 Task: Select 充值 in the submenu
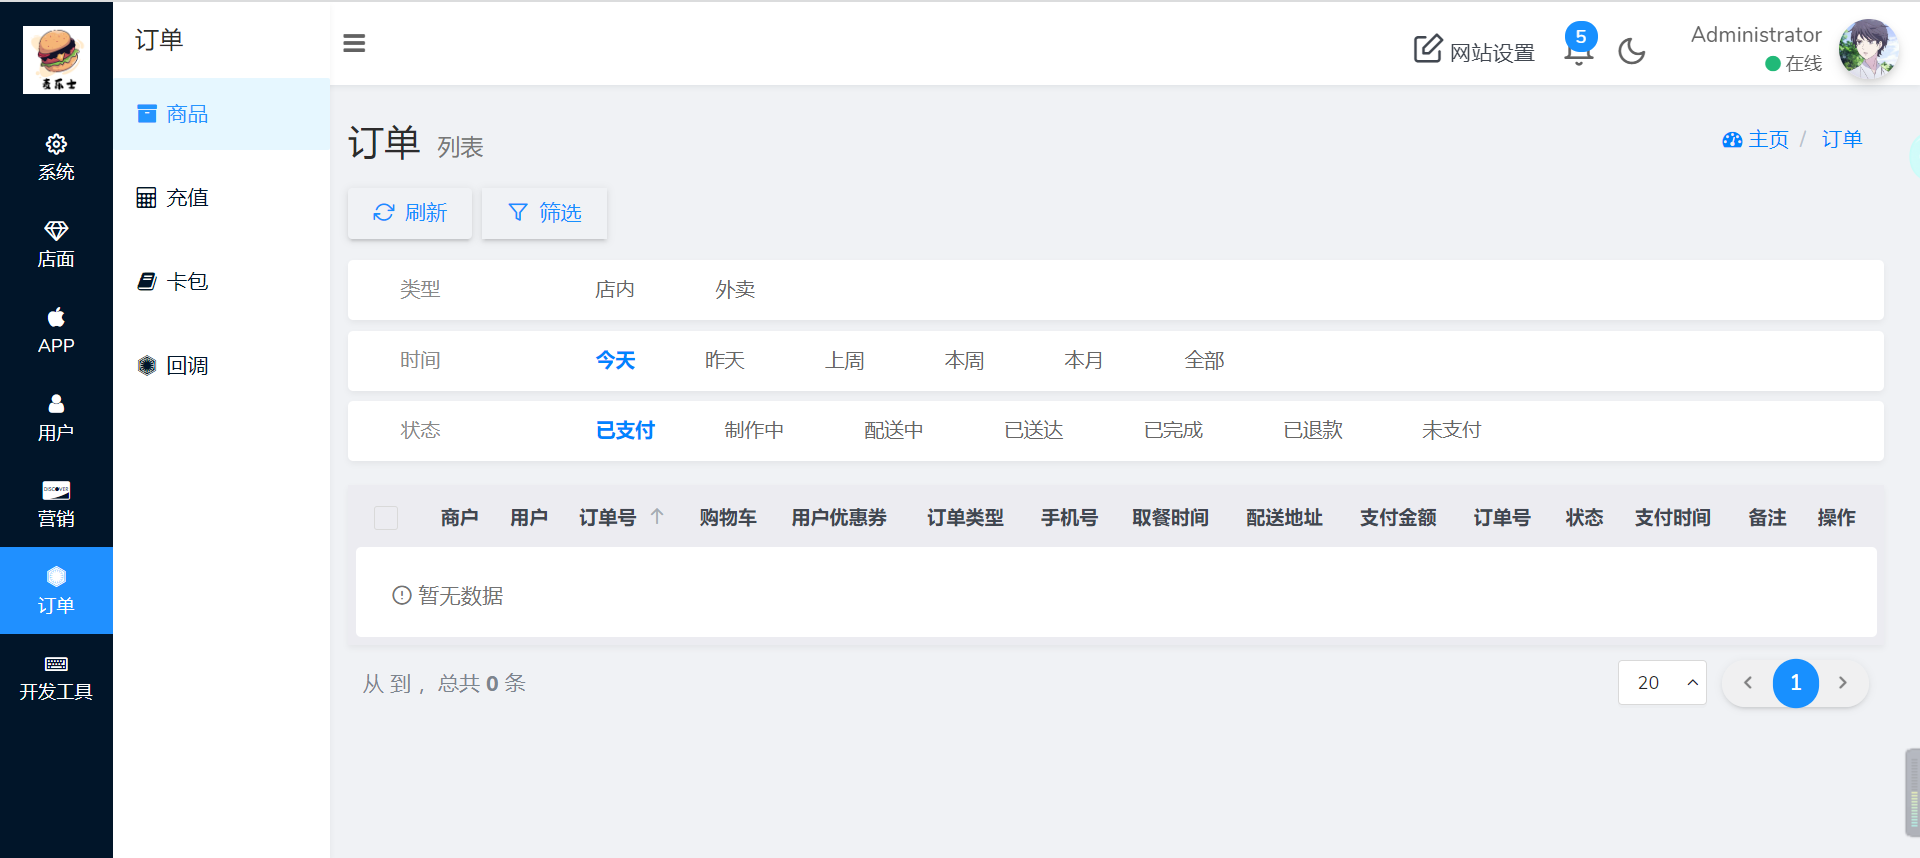tap(222, 198)
